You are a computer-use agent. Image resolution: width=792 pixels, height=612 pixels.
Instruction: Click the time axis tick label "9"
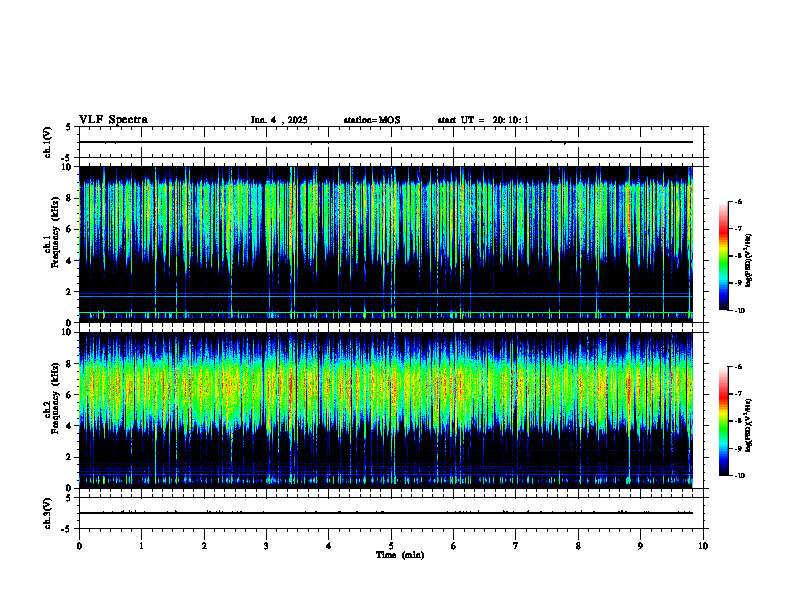click(640, 546)
